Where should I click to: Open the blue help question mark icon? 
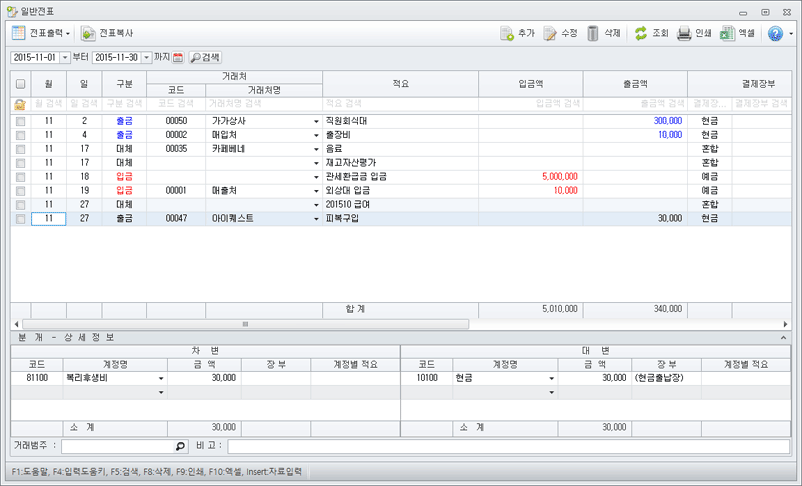775,33
